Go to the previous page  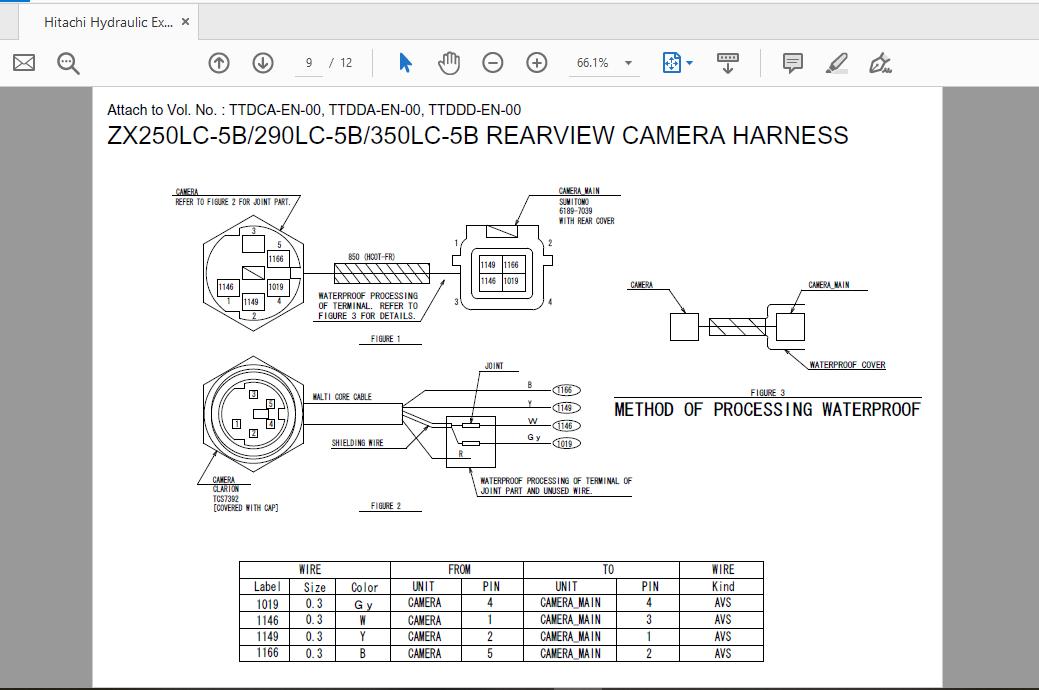pos(218,62)
